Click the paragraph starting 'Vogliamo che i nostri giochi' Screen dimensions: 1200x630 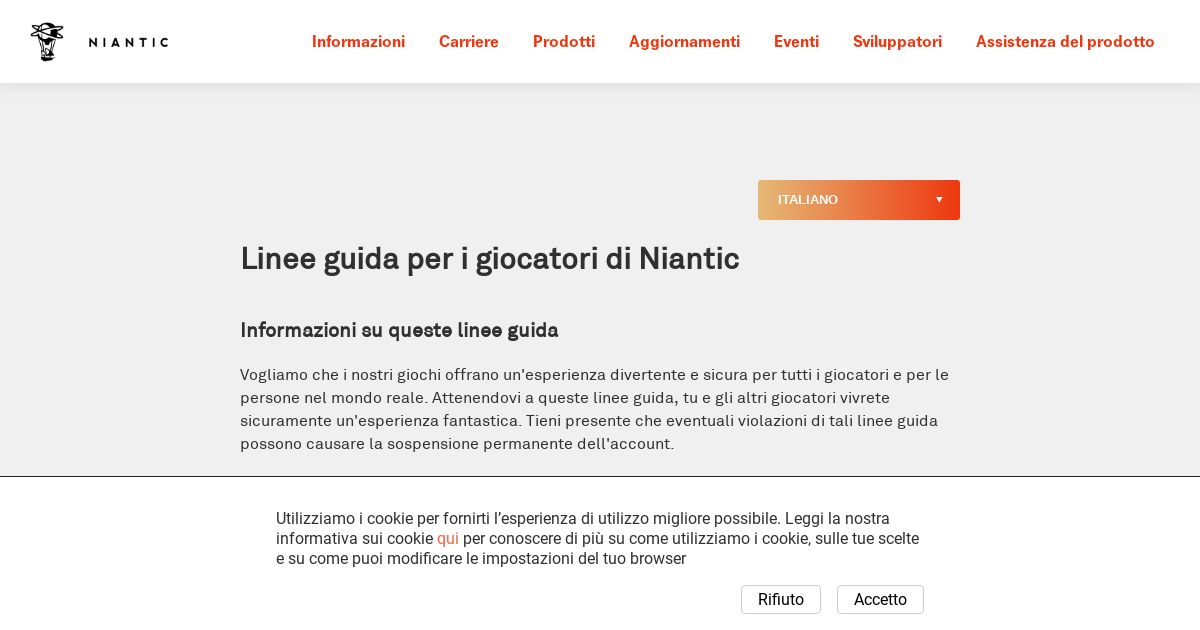point(597,409)
